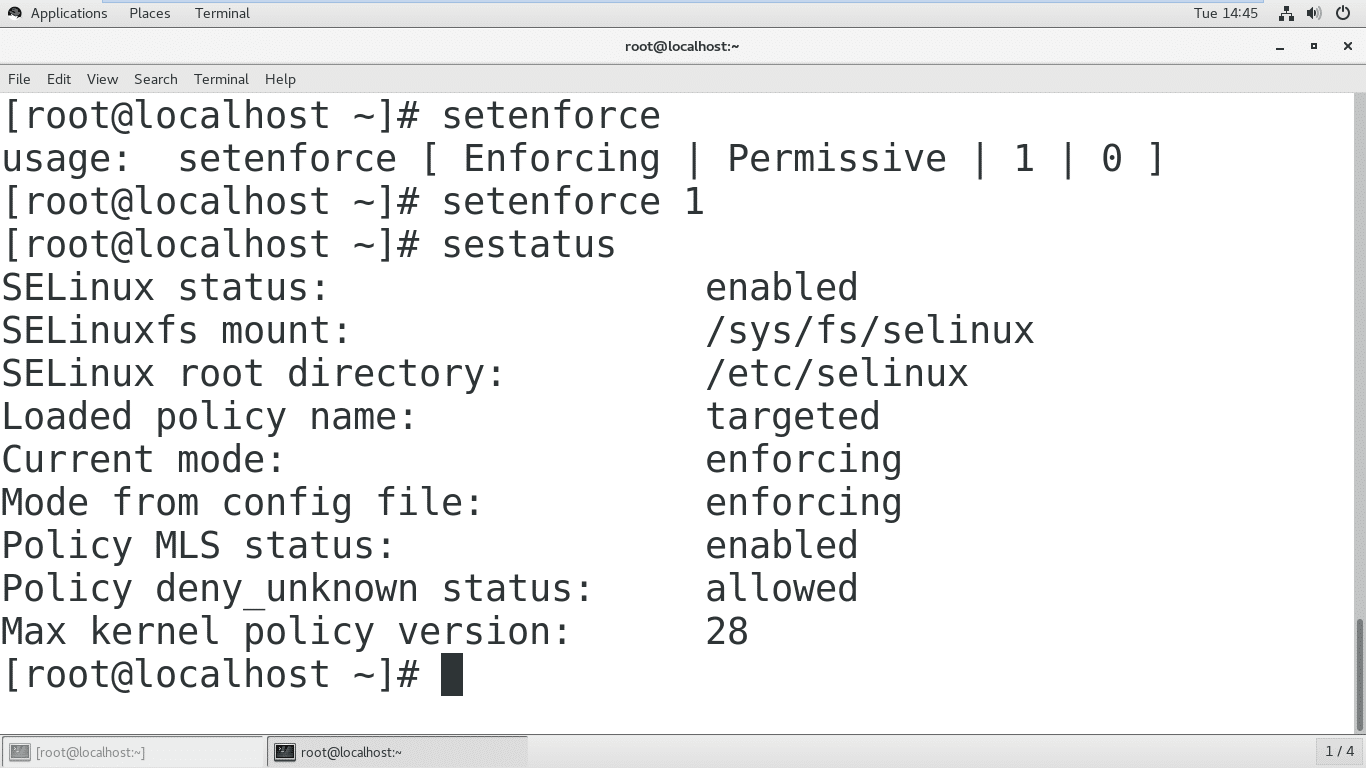Screen dimensions: 1366x768
Task: Open the File menu
Action: [19, 79]
